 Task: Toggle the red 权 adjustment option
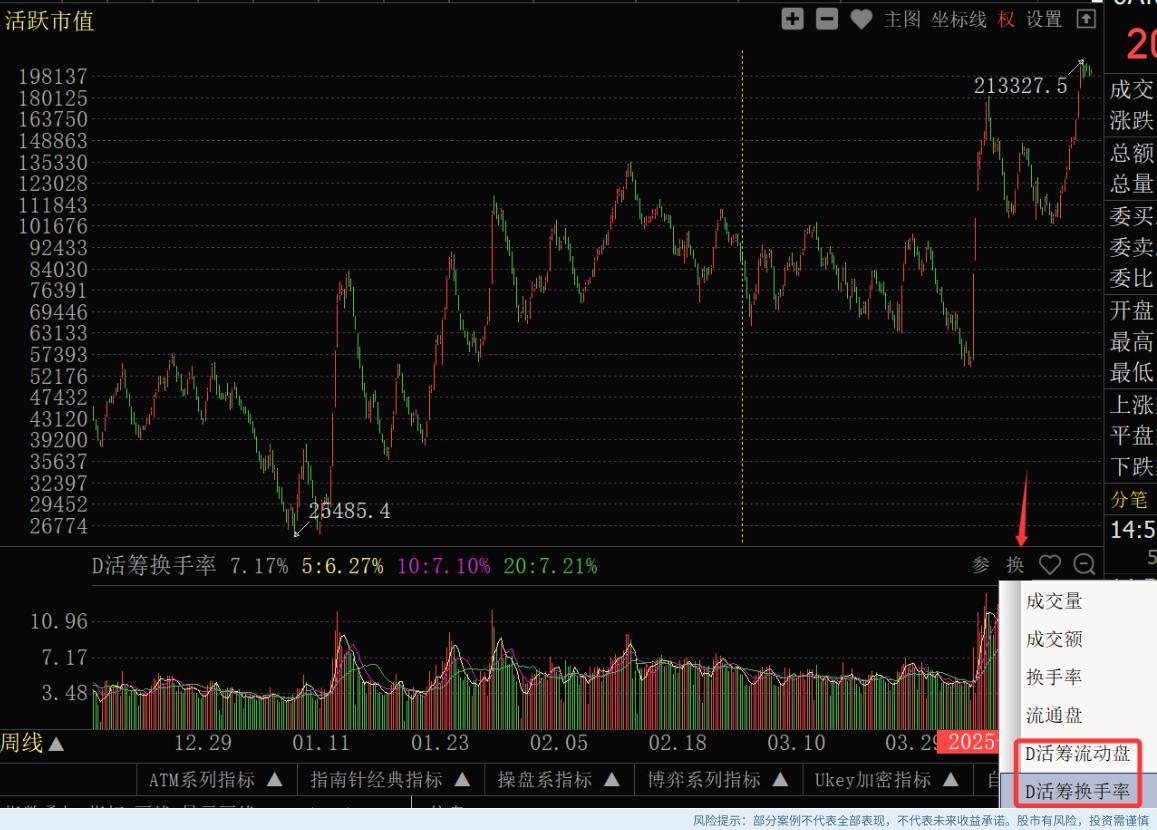pyautogui.click(x=1006, y=19)
